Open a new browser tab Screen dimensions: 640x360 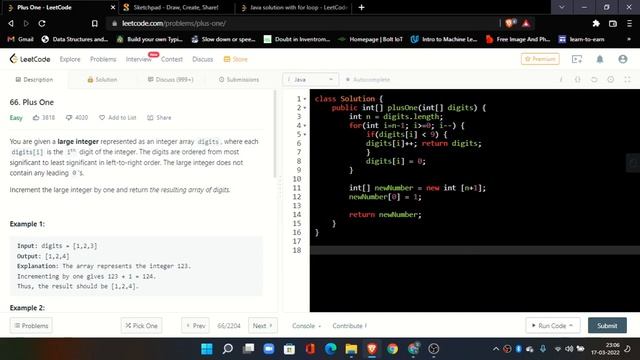tap(361, 7)
